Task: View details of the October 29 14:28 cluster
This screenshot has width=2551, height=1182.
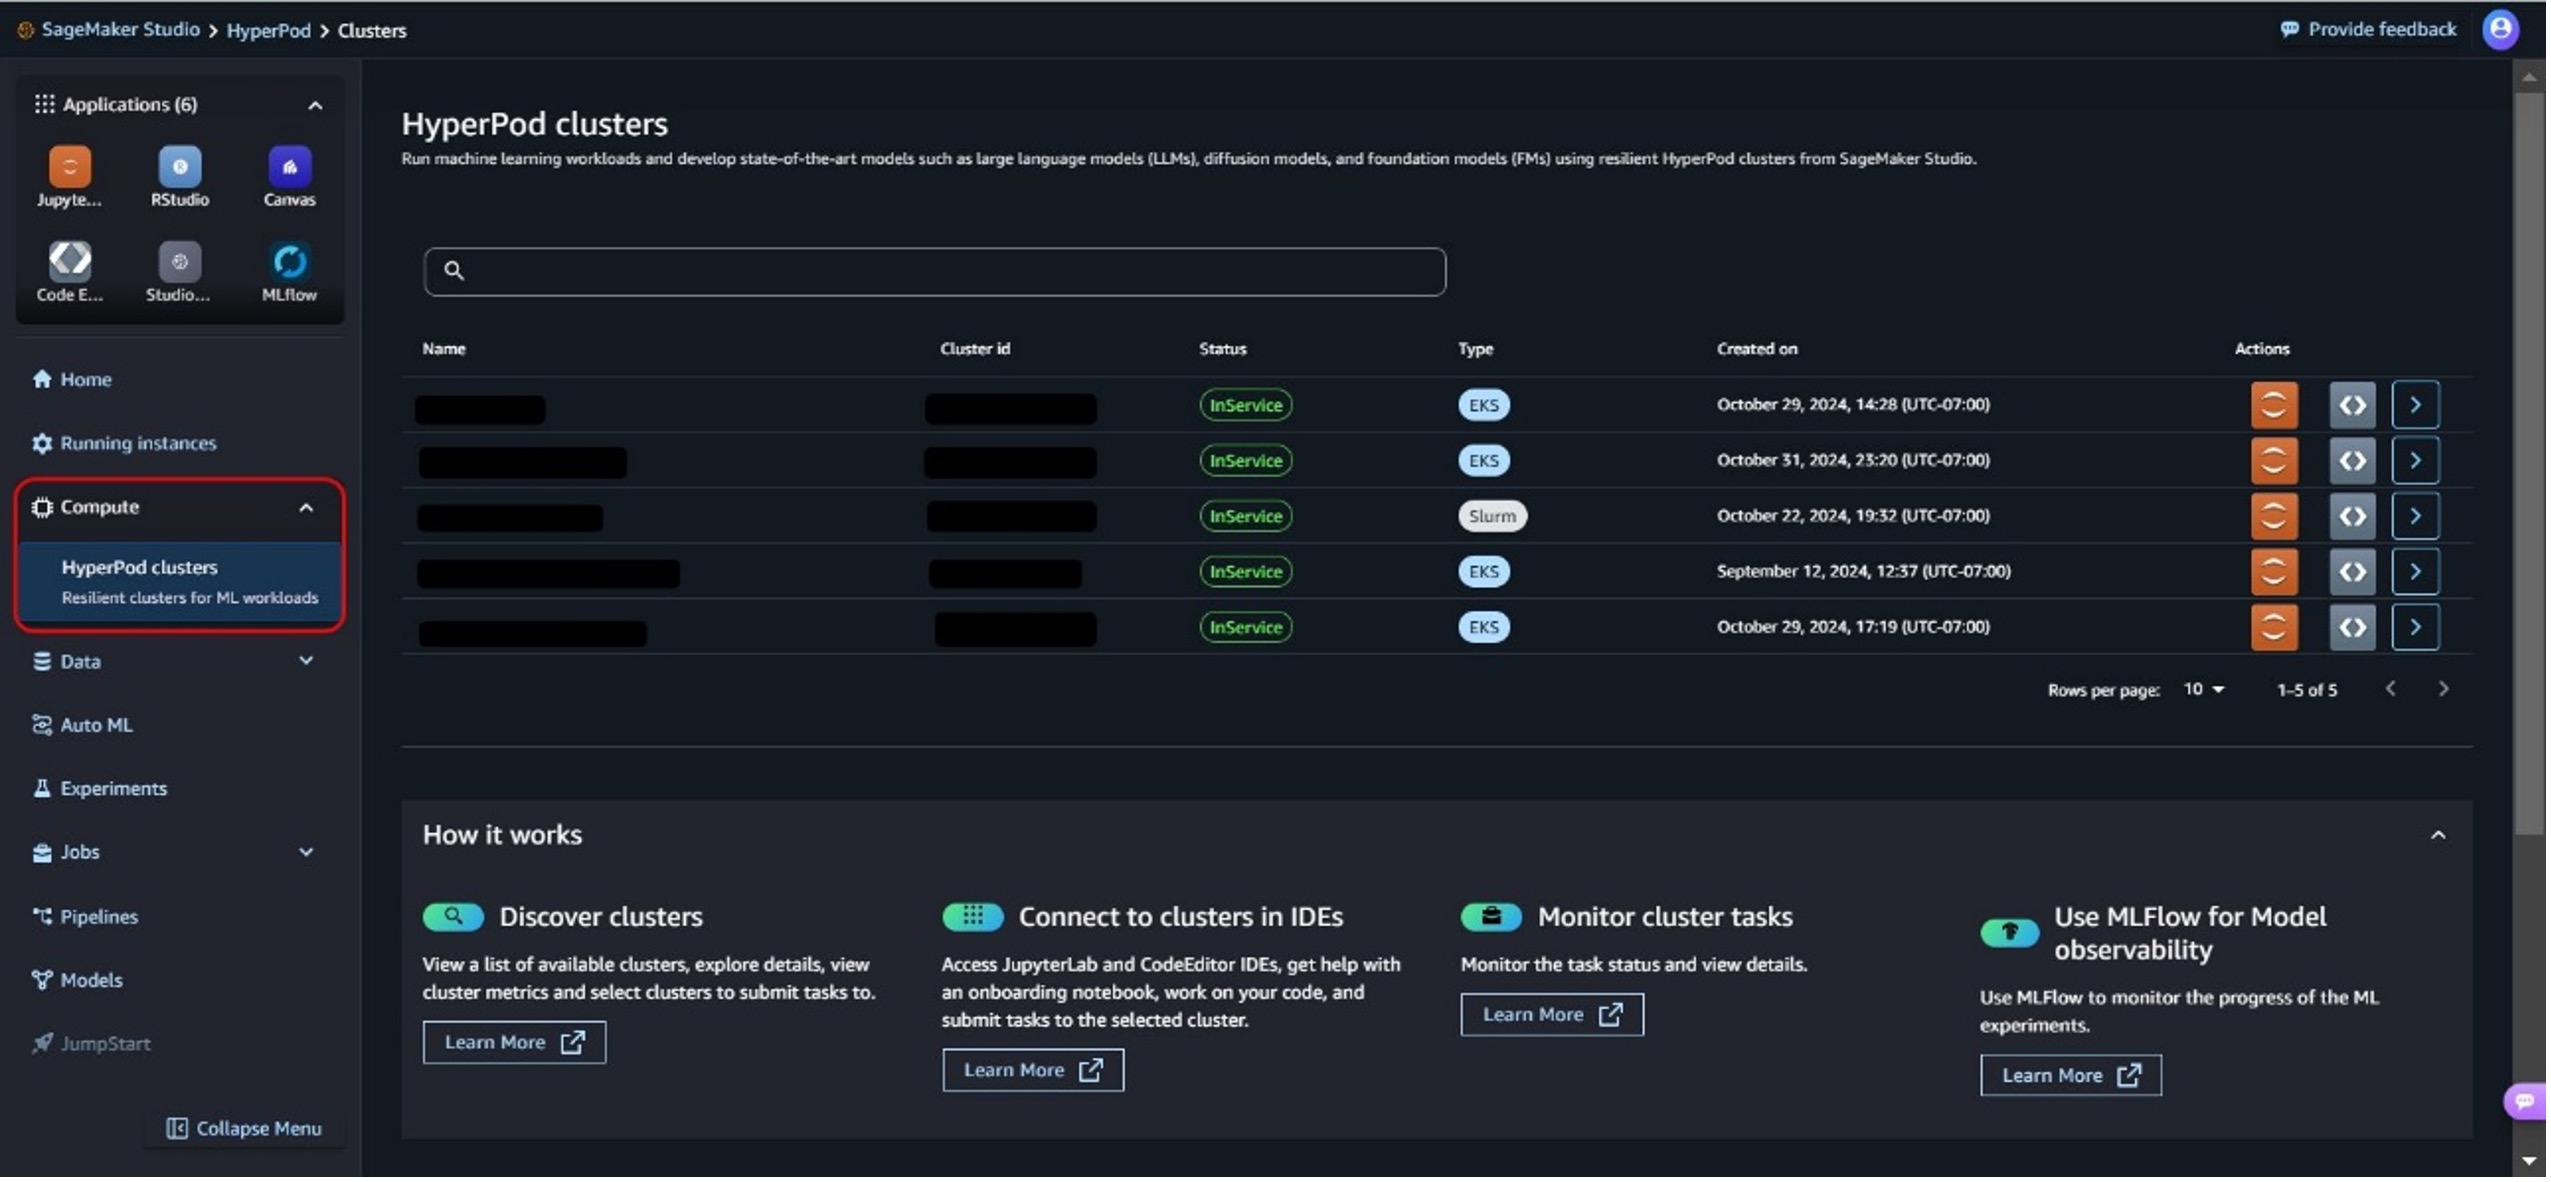Action: coord(2417,406)
